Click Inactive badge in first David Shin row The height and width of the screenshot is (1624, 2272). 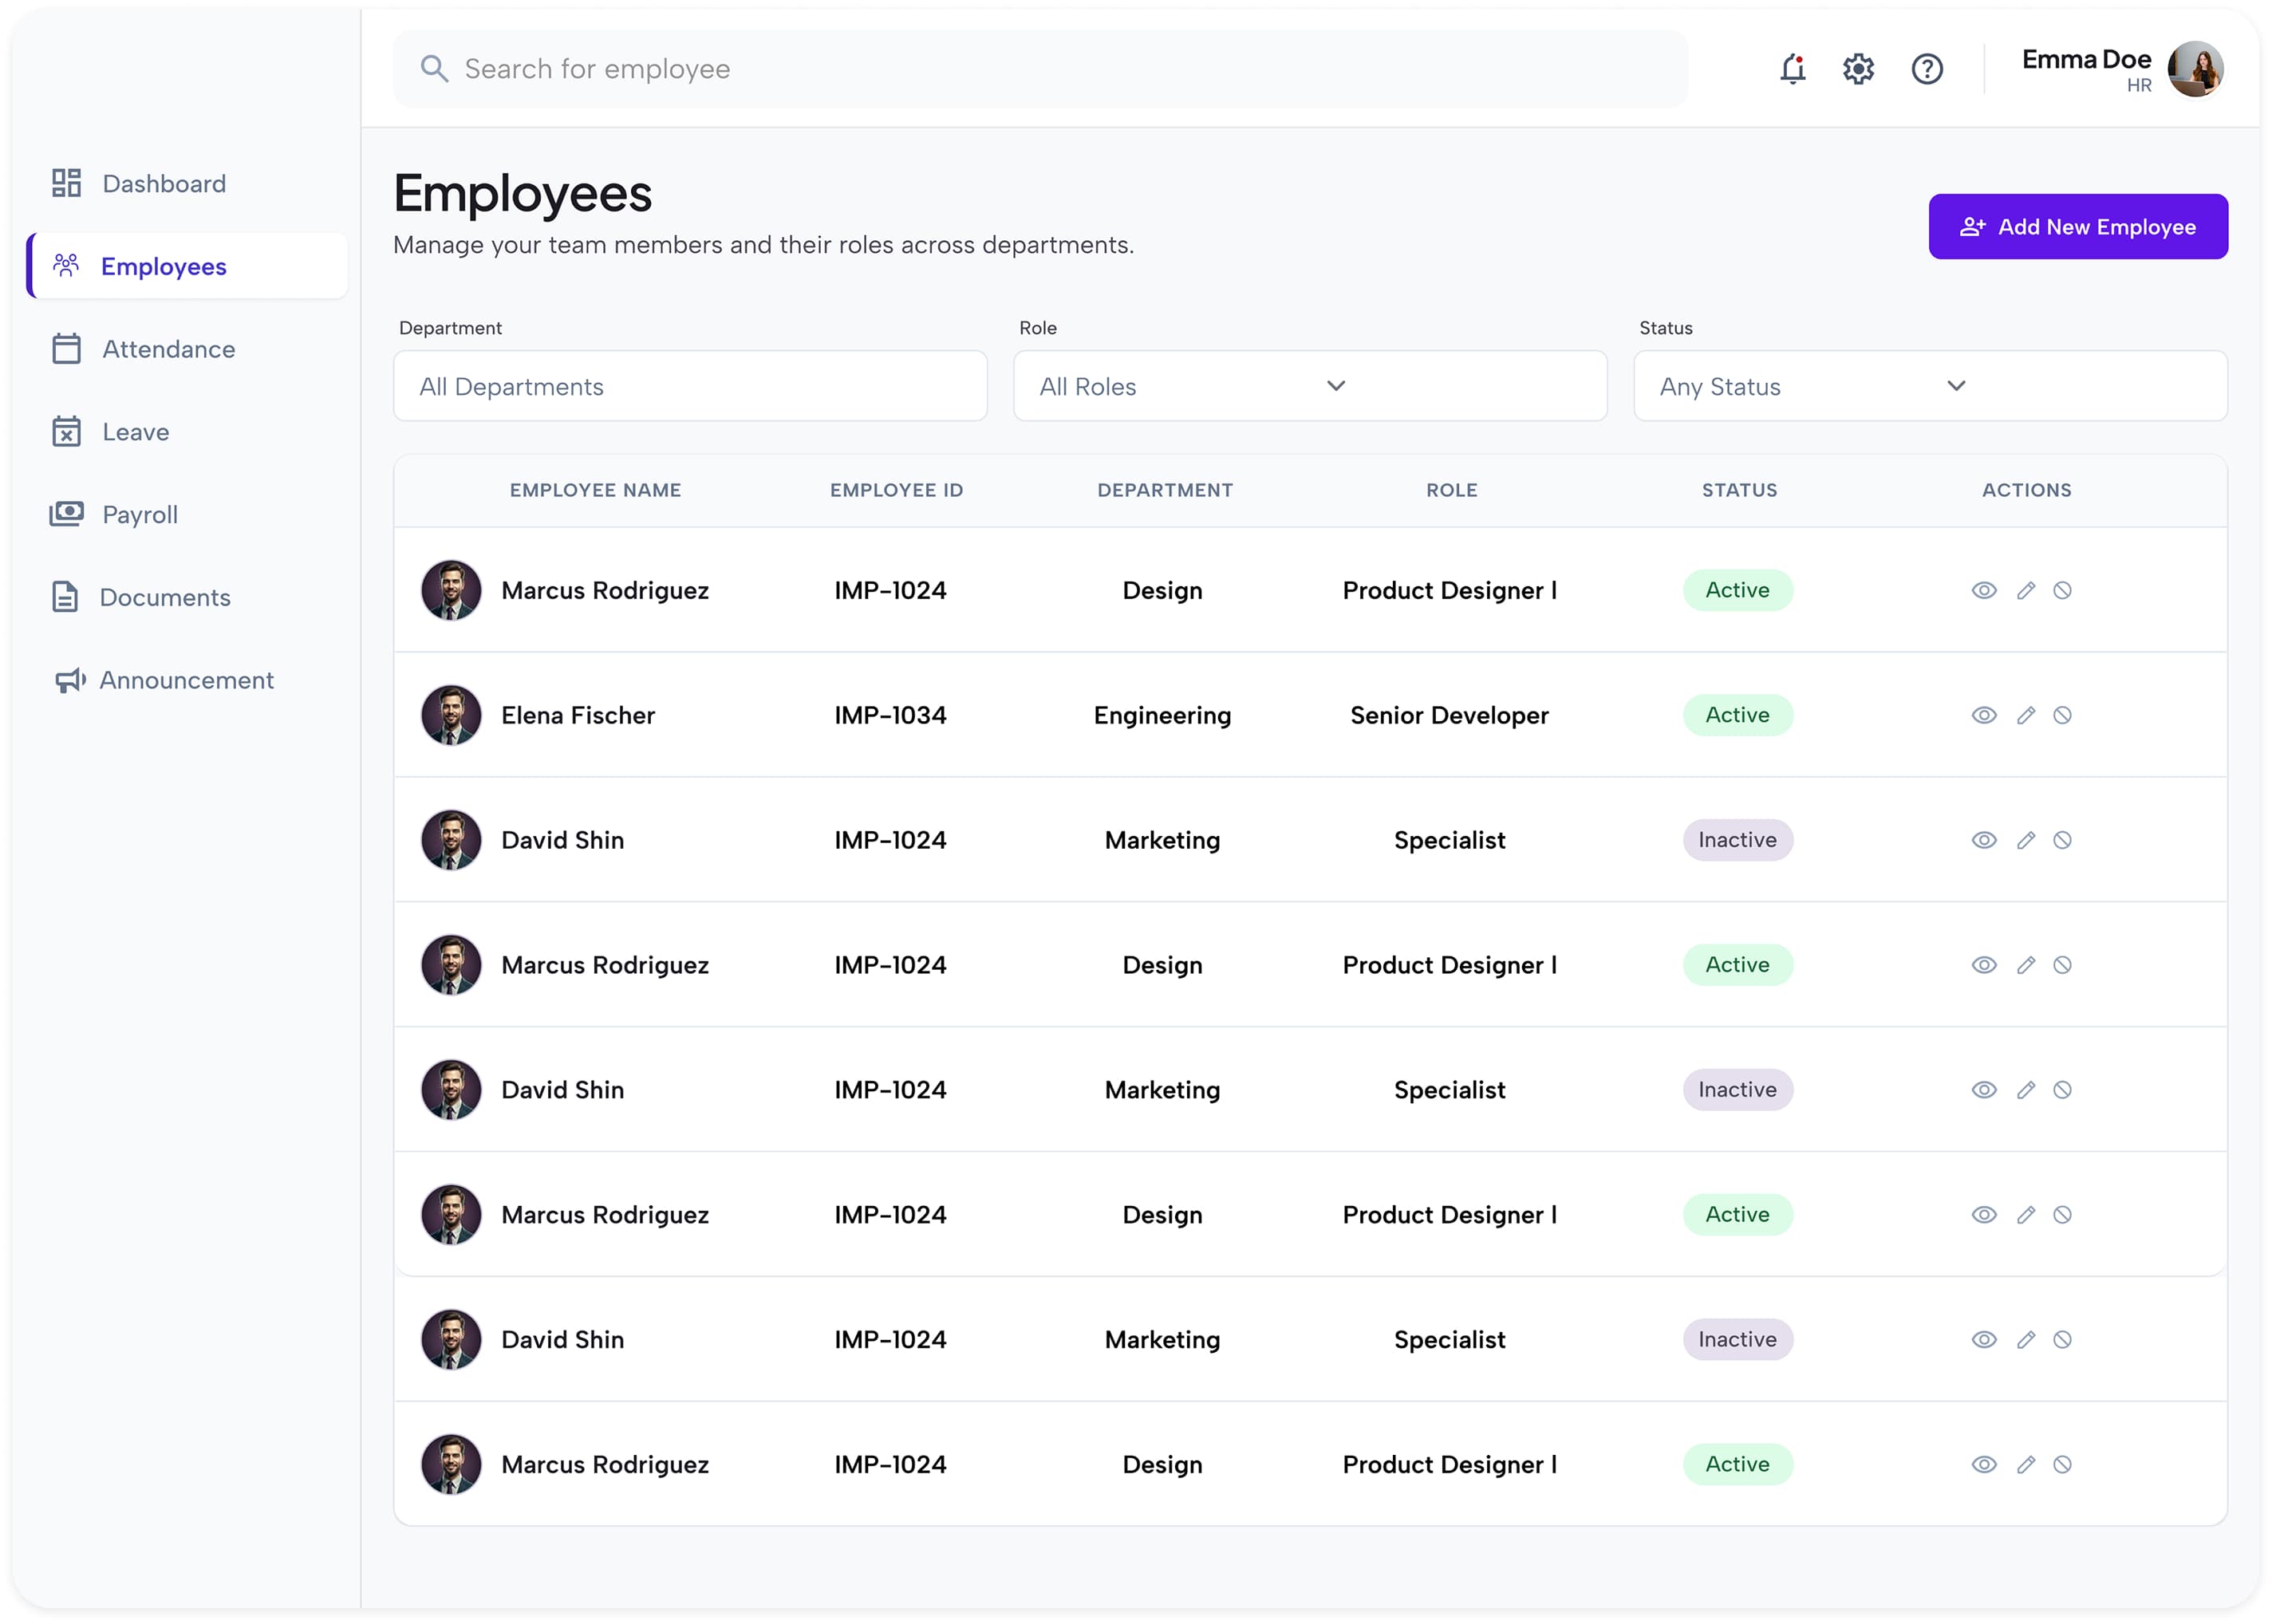tap(1737, 840)
